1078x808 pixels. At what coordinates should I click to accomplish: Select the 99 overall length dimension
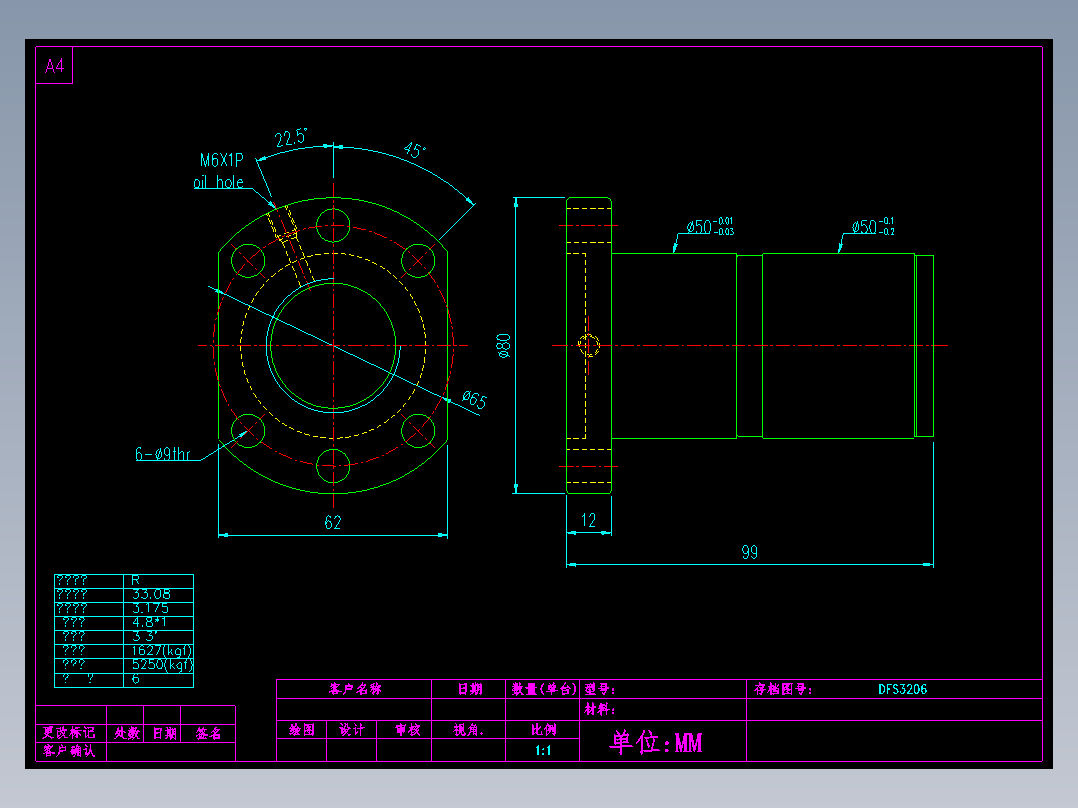pyautogui.click(x=749, y=552)
